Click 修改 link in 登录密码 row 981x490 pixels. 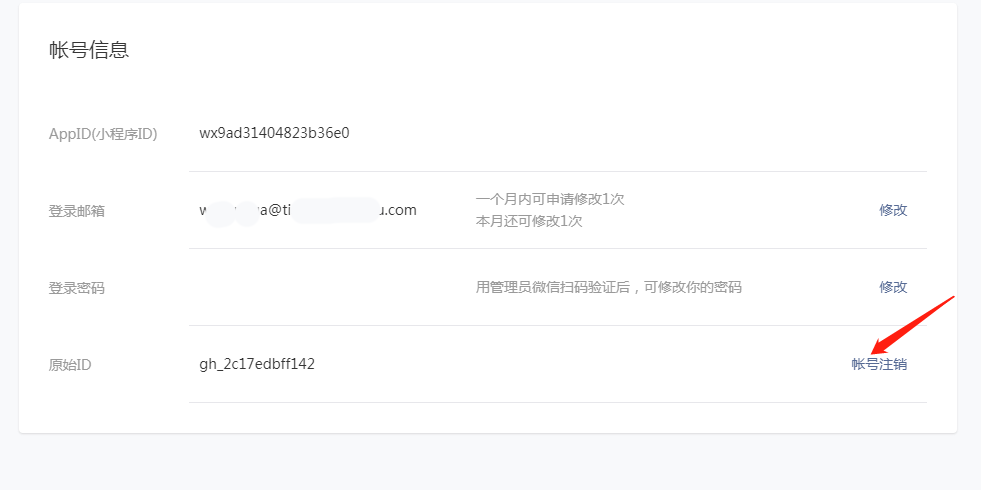(893, 287)
